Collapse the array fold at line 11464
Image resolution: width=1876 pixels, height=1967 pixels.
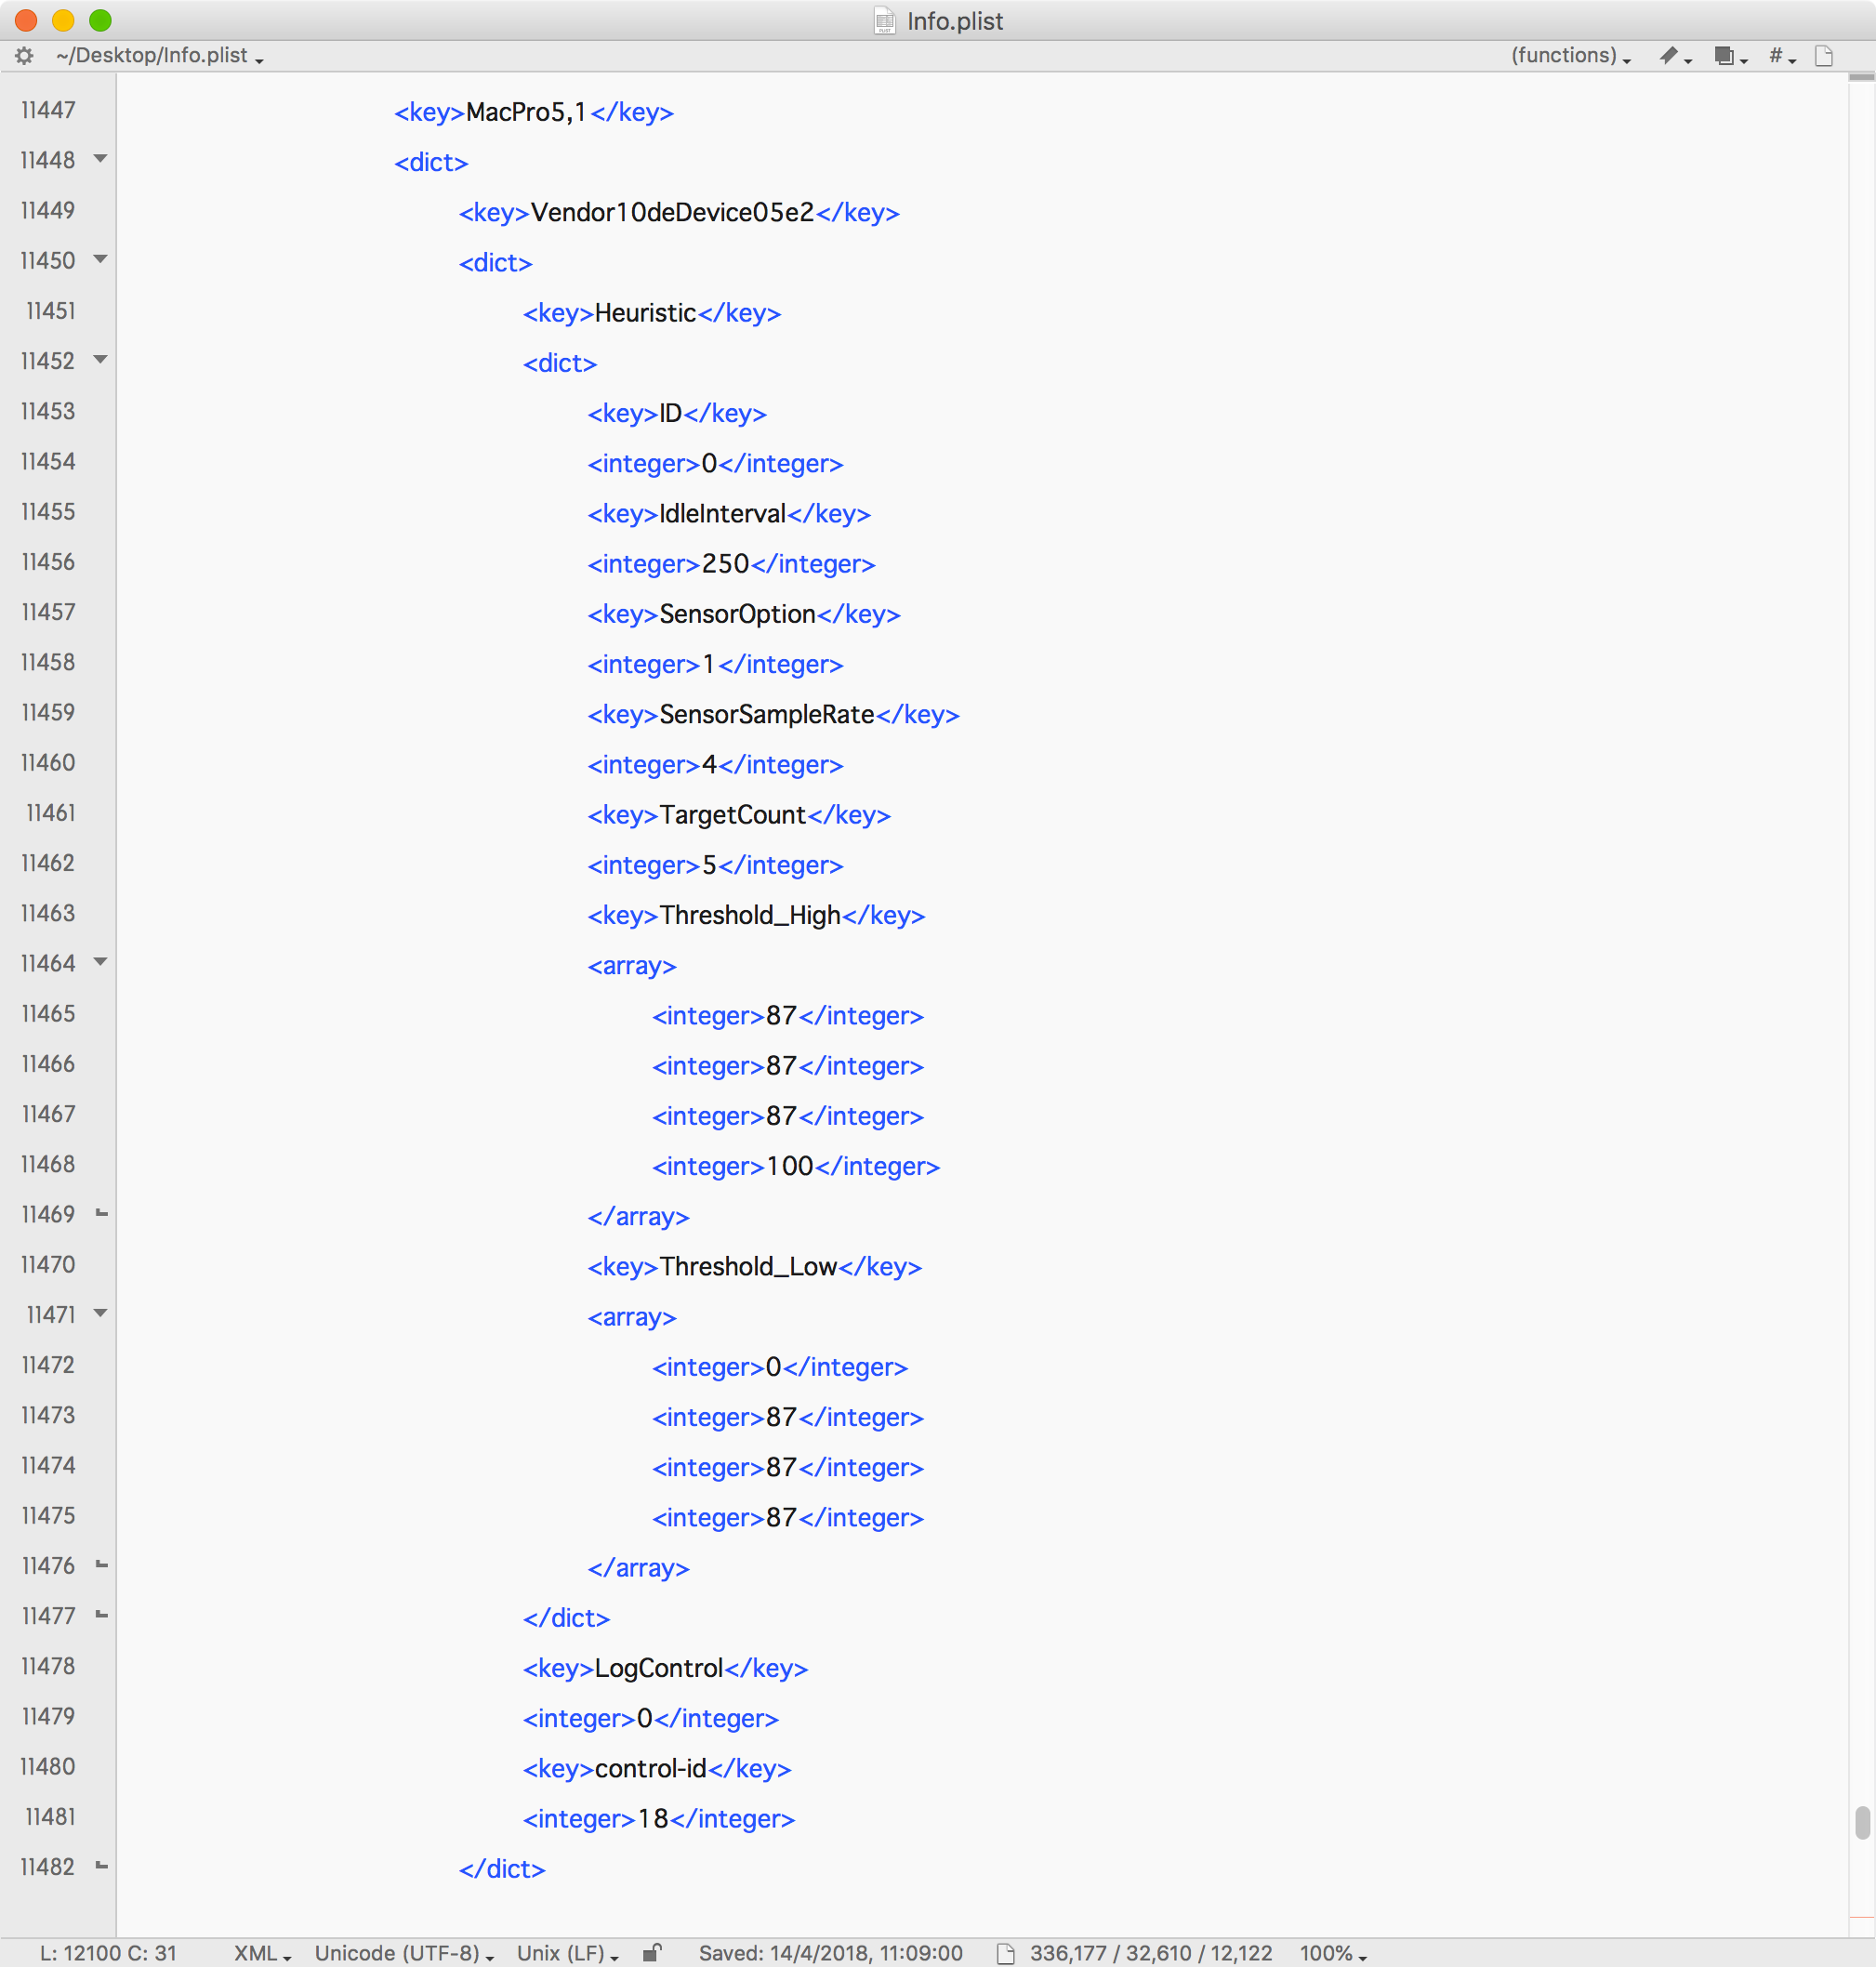click(101, 962)
